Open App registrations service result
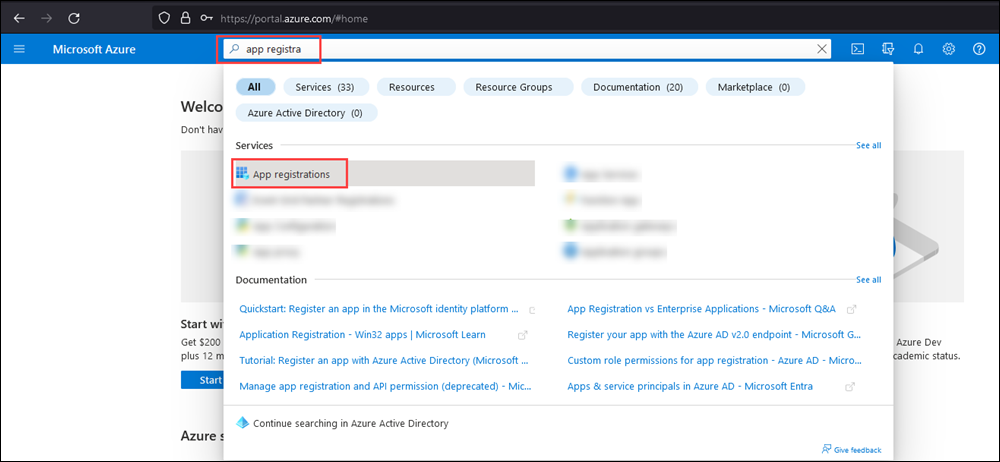Viewport: 1000px width, 462px height. tap(290, 174)
